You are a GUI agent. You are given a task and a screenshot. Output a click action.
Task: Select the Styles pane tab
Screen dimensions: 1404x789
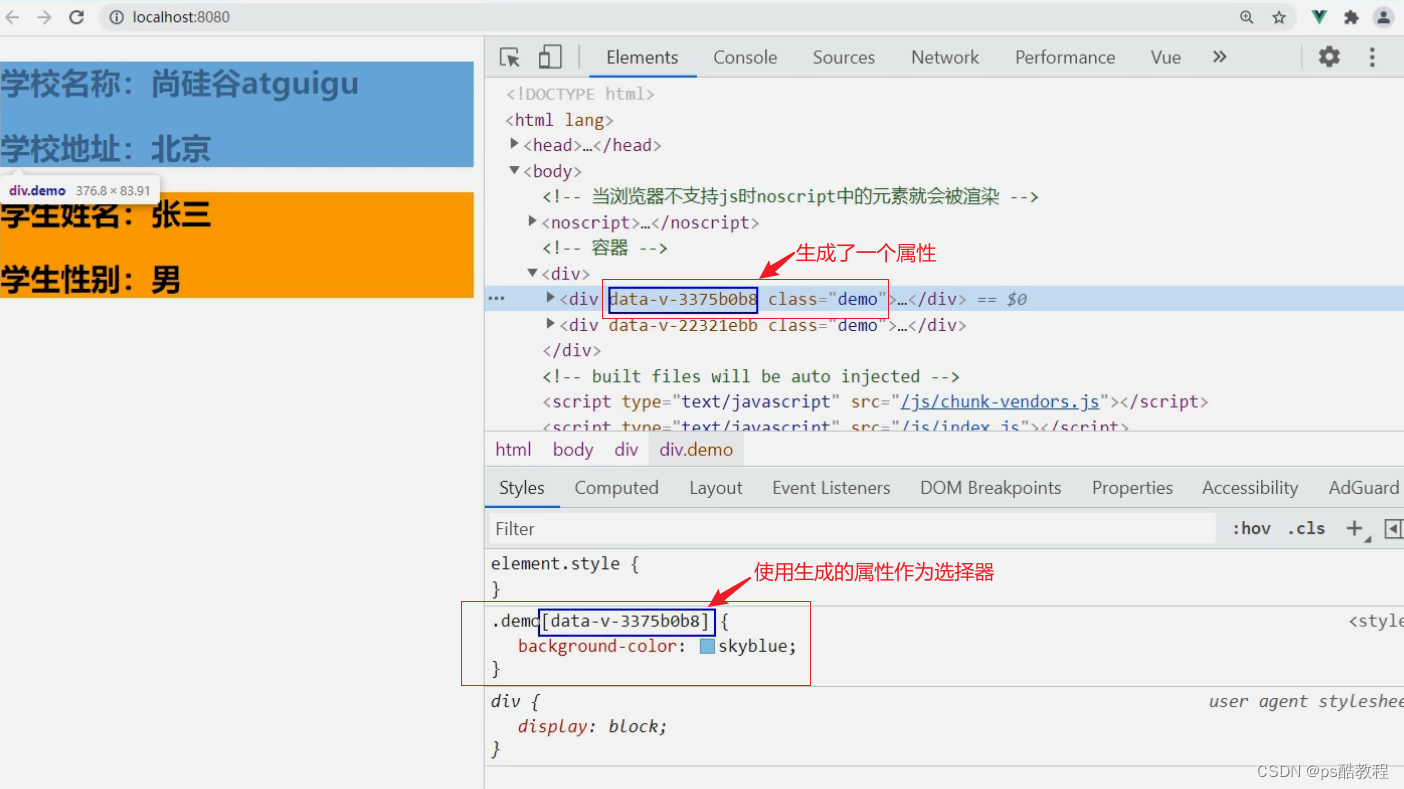click(522, 488)
